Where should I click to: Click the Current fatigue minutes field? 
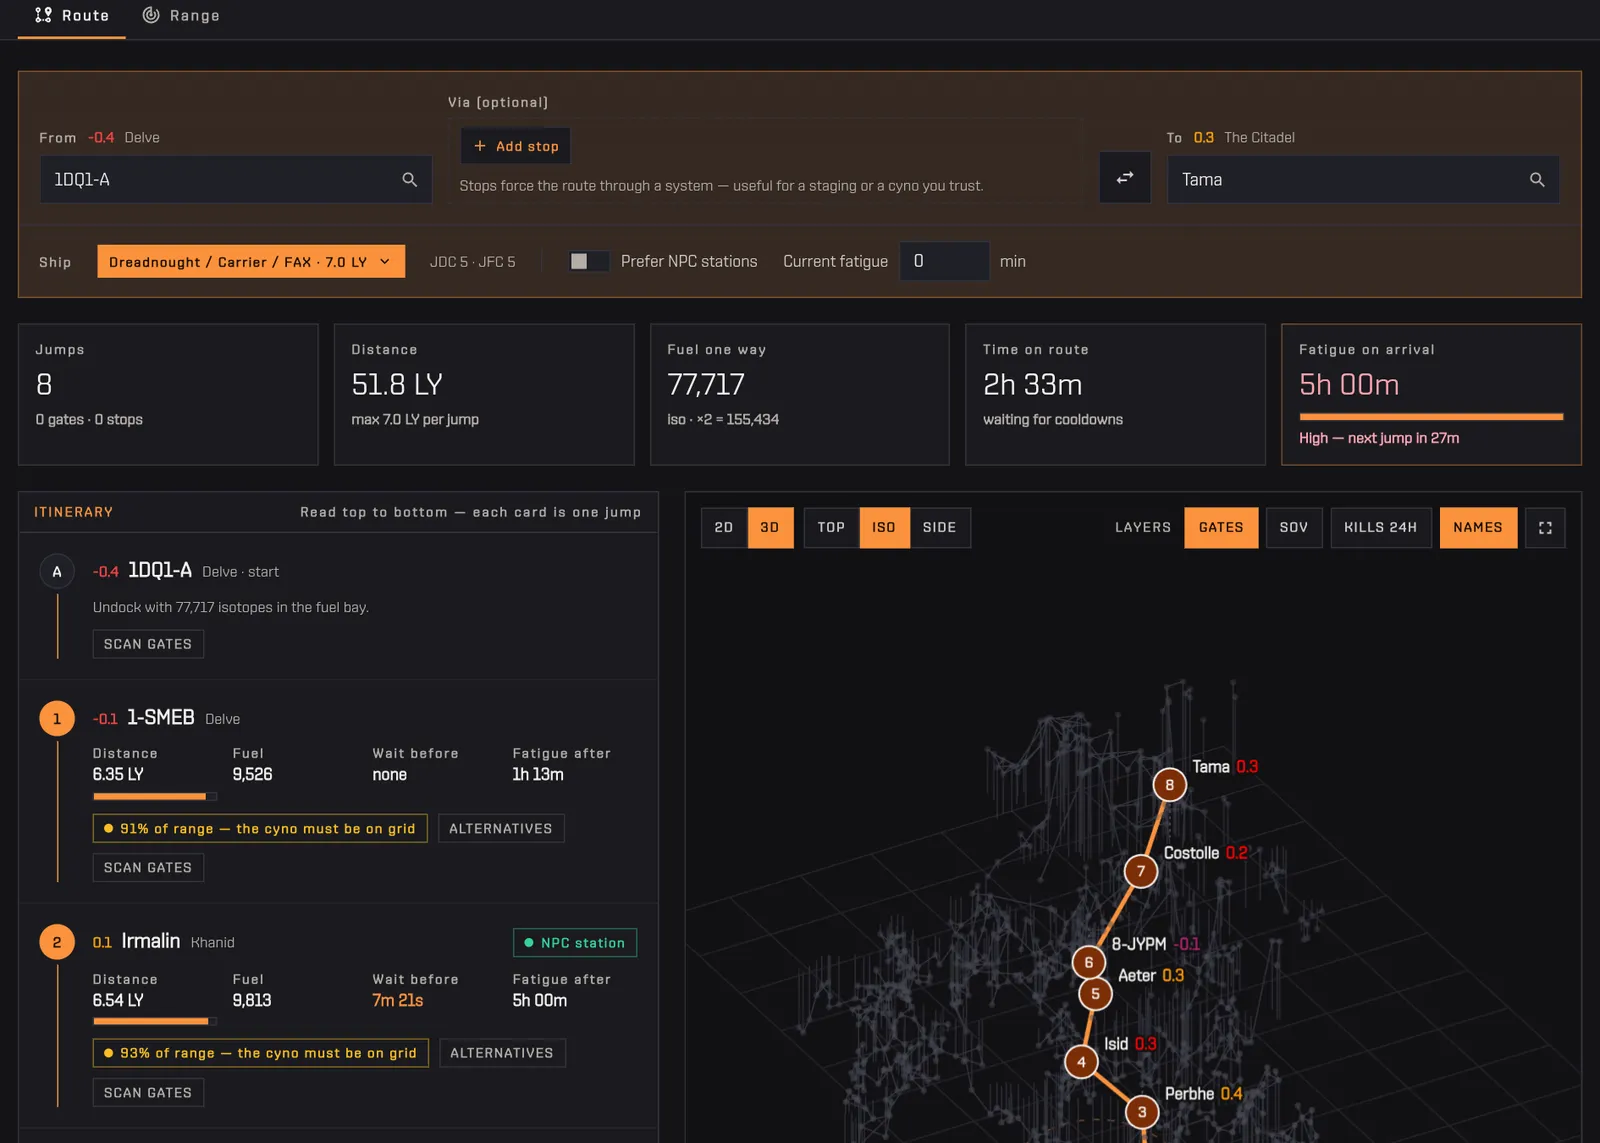click(x=945, y=261)
